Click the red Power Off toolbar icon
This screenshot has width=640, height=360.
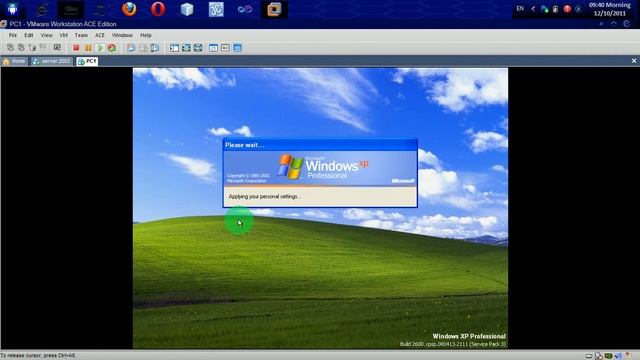[x=76, y=48]
